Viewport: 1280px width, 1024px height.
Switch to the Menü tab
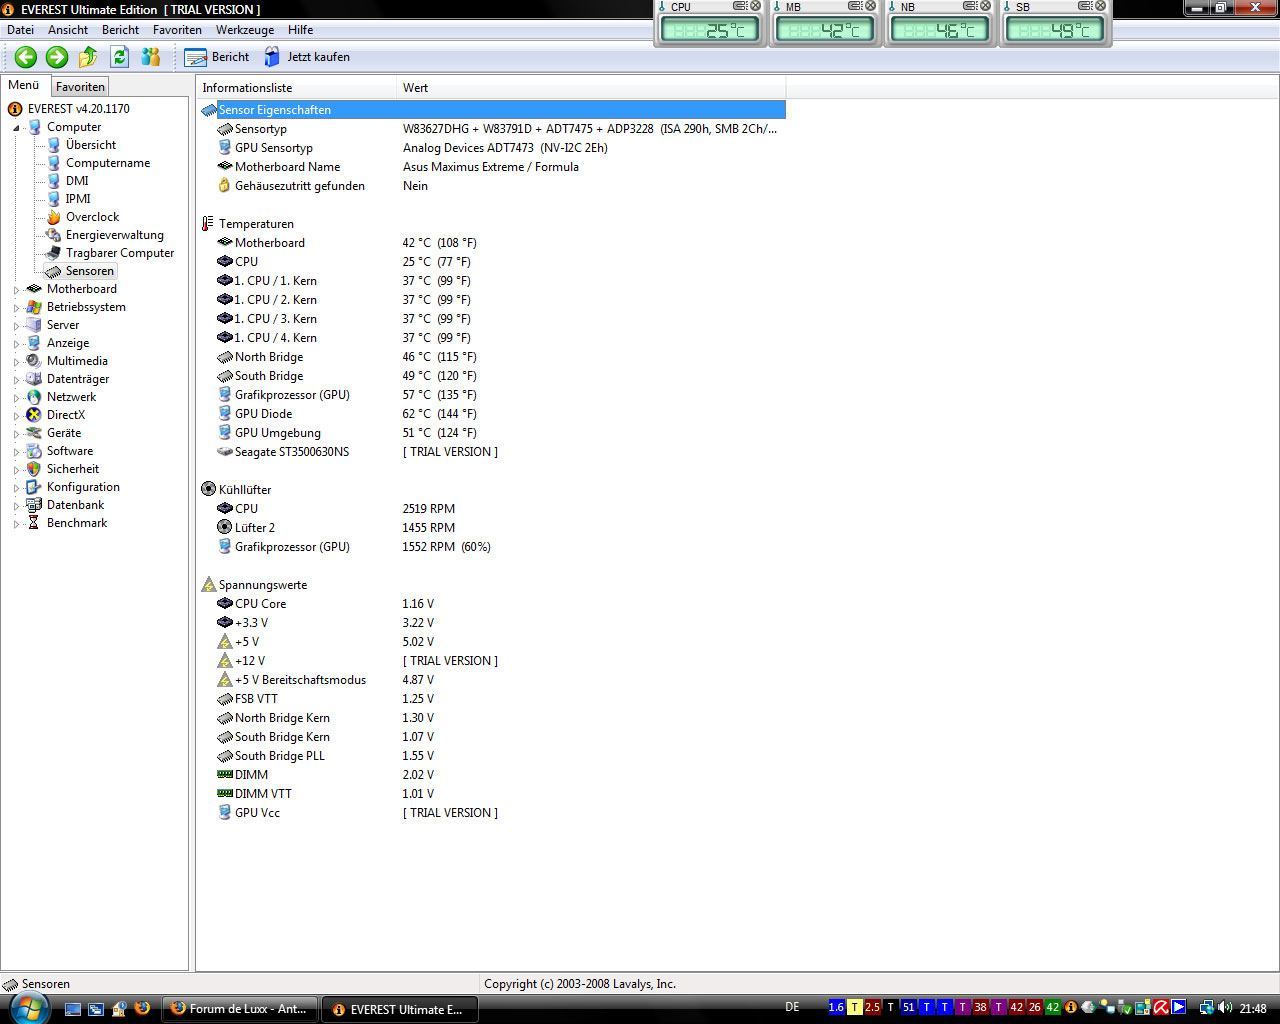[24, 86]
